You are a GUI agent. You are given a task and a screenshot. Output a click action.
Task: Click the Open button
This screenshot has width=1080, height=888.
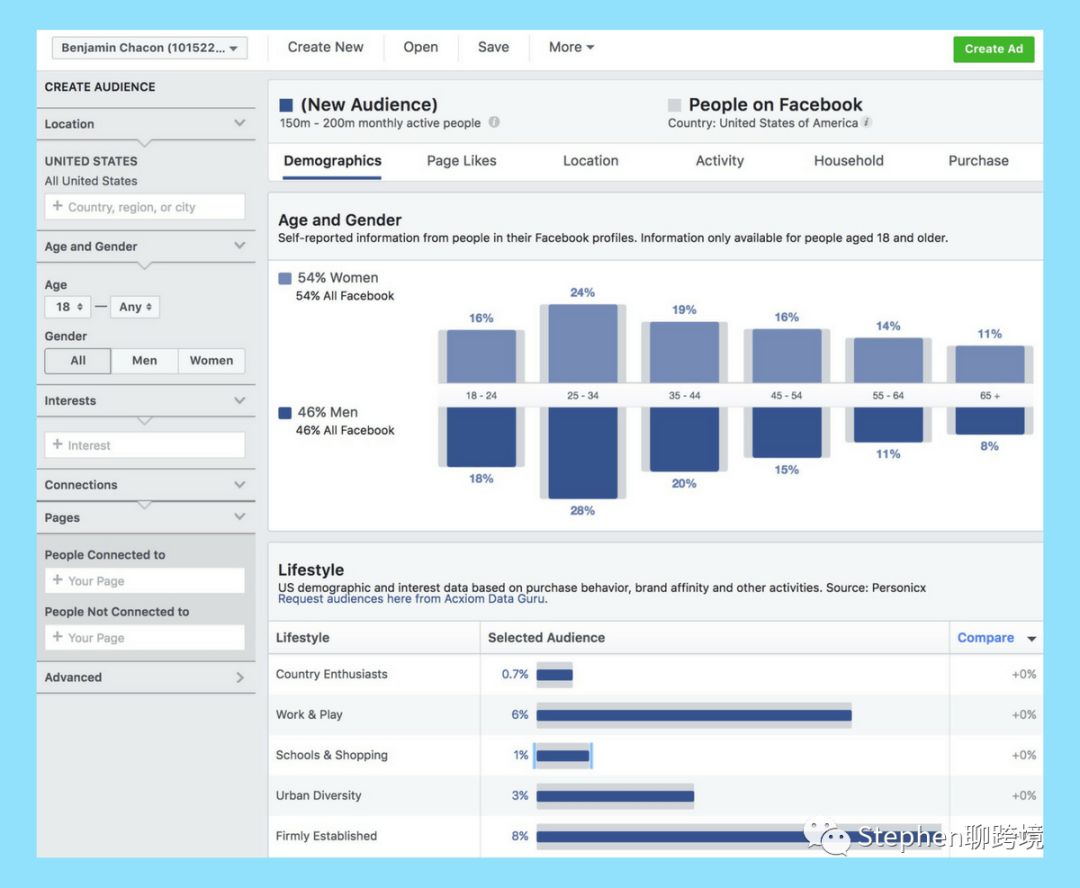point(420,47)
